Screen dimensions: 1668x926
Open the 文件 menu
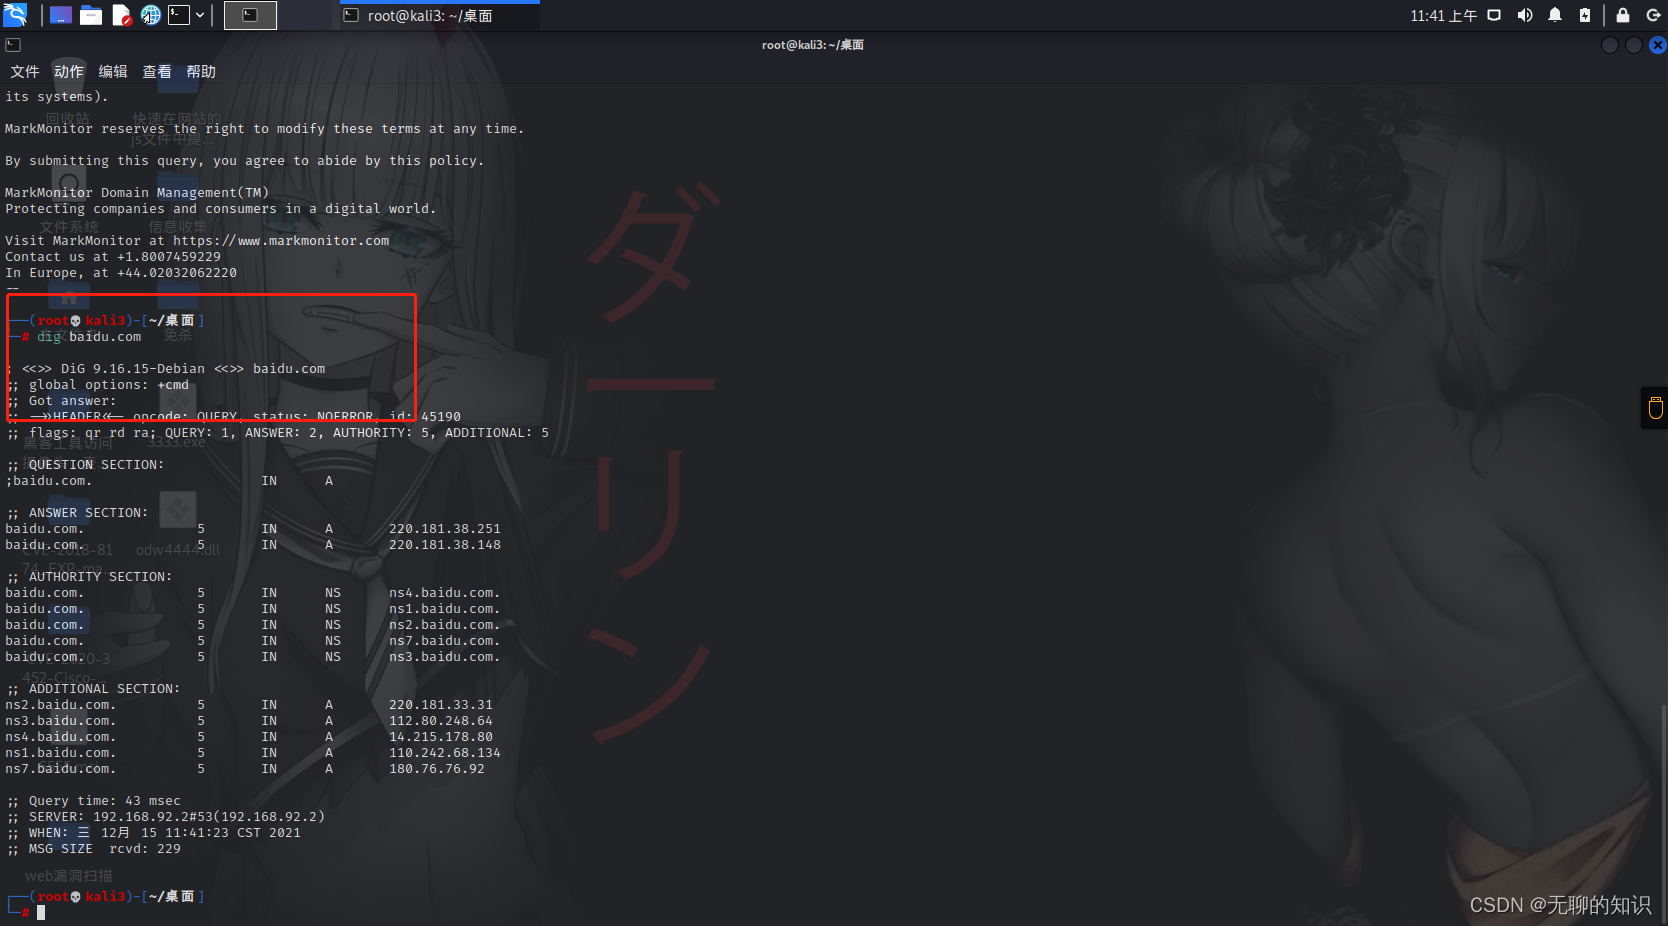(x=25, y=72)
